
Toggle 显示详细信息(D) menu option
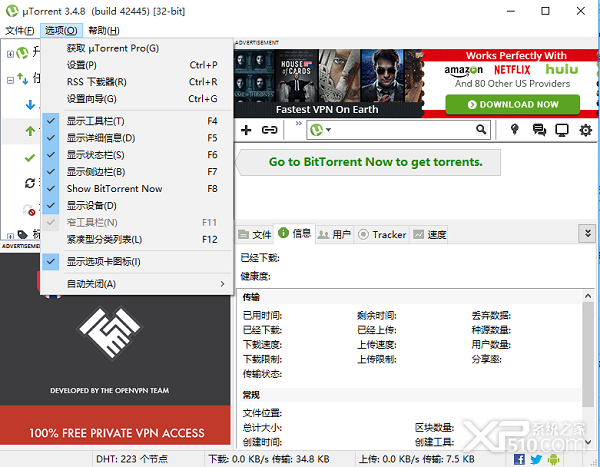point(137,138)
